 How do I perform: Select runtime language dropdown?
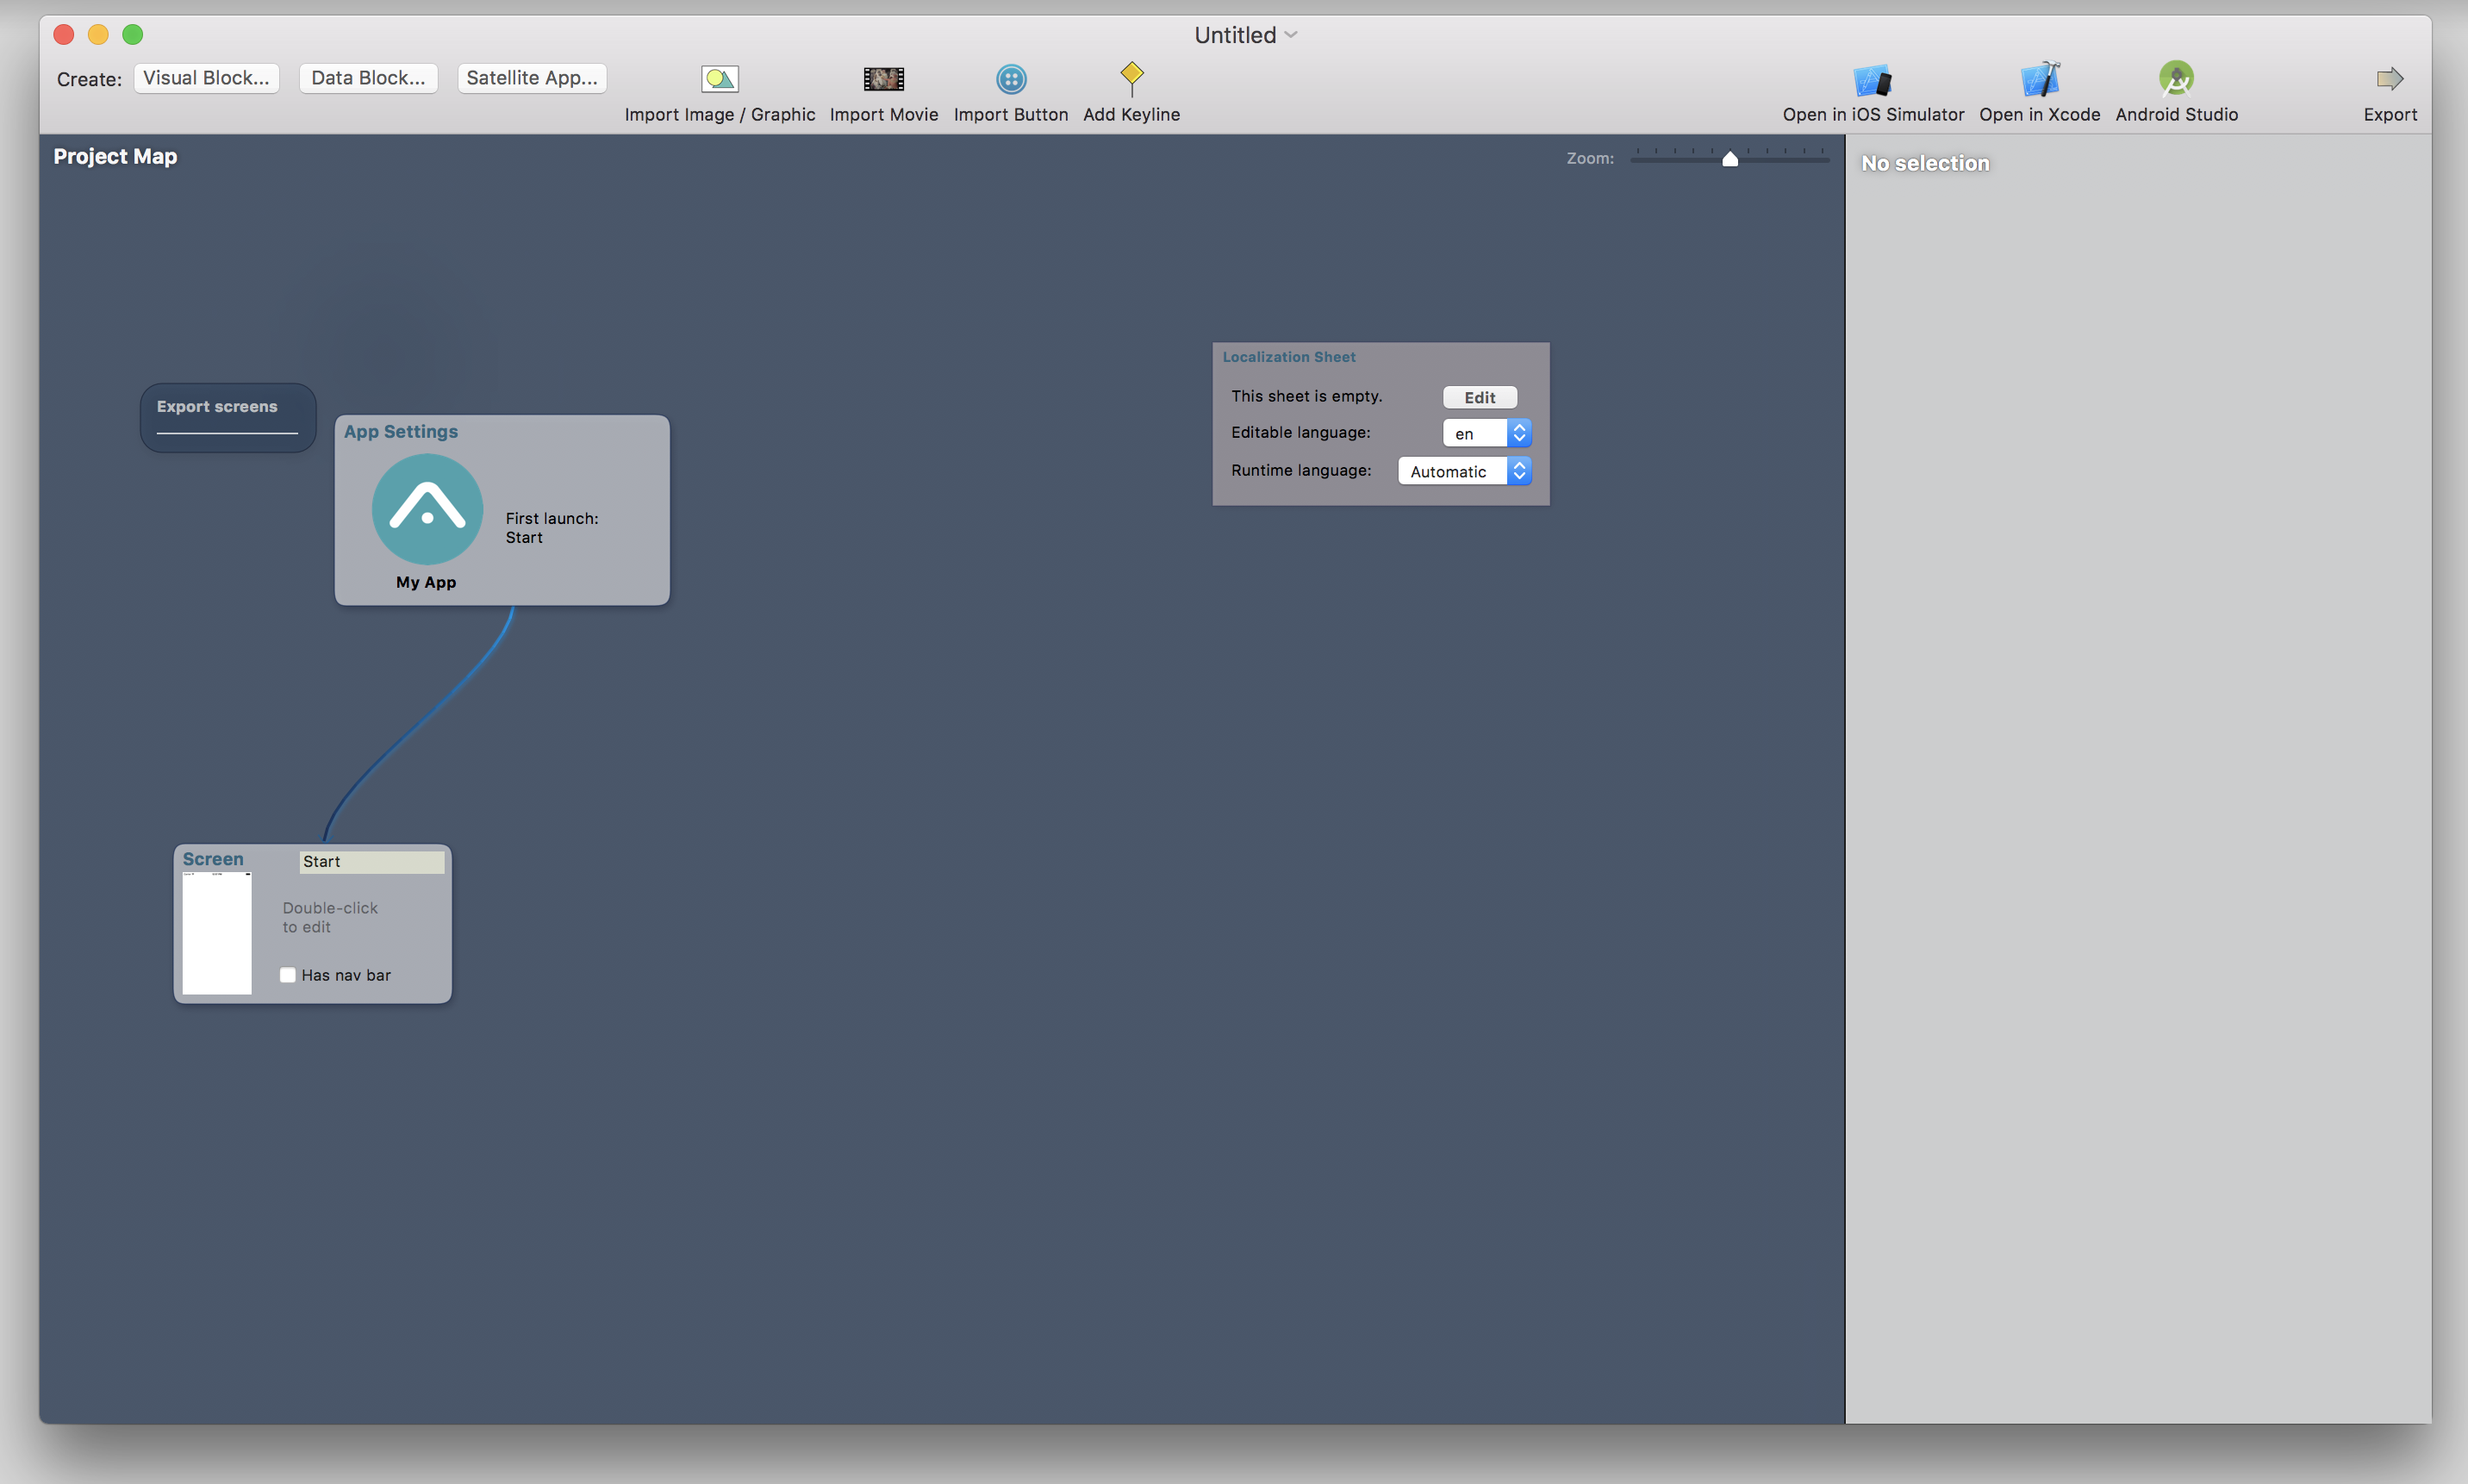1461,471
